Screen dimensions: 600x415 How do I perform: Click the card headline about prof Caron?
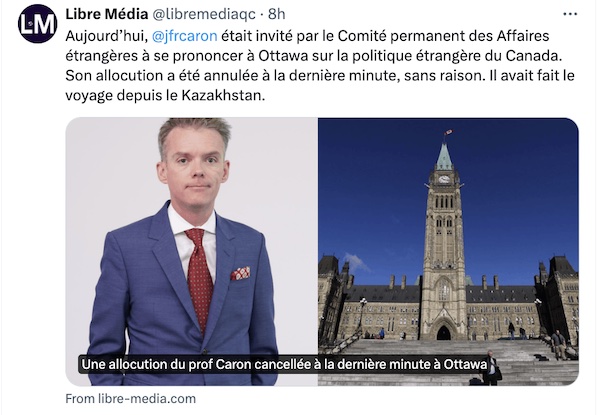[284, 364]
